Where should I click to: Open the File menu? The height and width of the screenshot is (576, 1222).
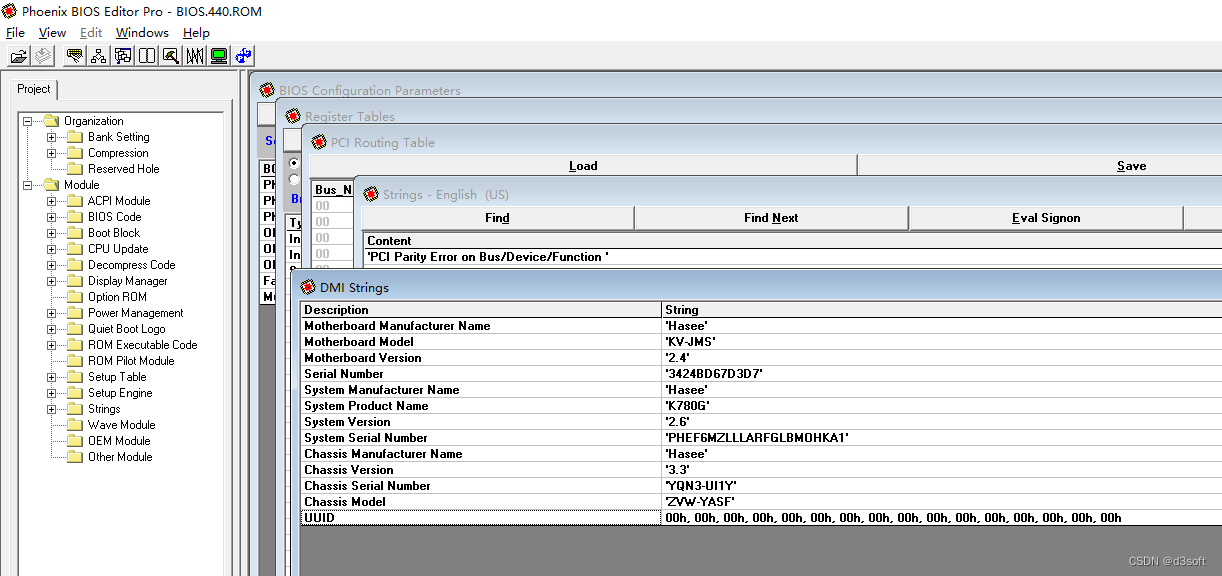coord(15,33)
